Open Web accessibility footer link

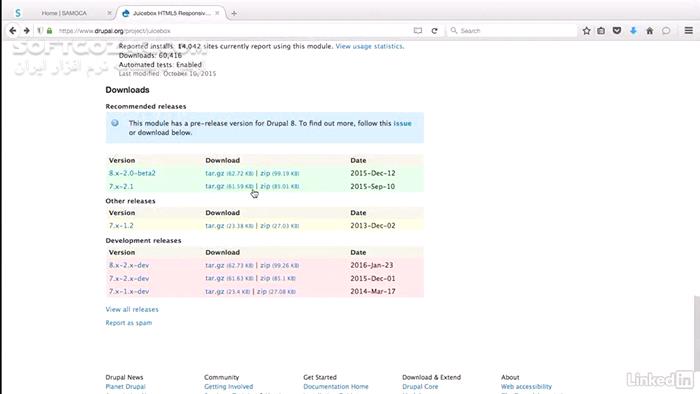coord(526,387)
